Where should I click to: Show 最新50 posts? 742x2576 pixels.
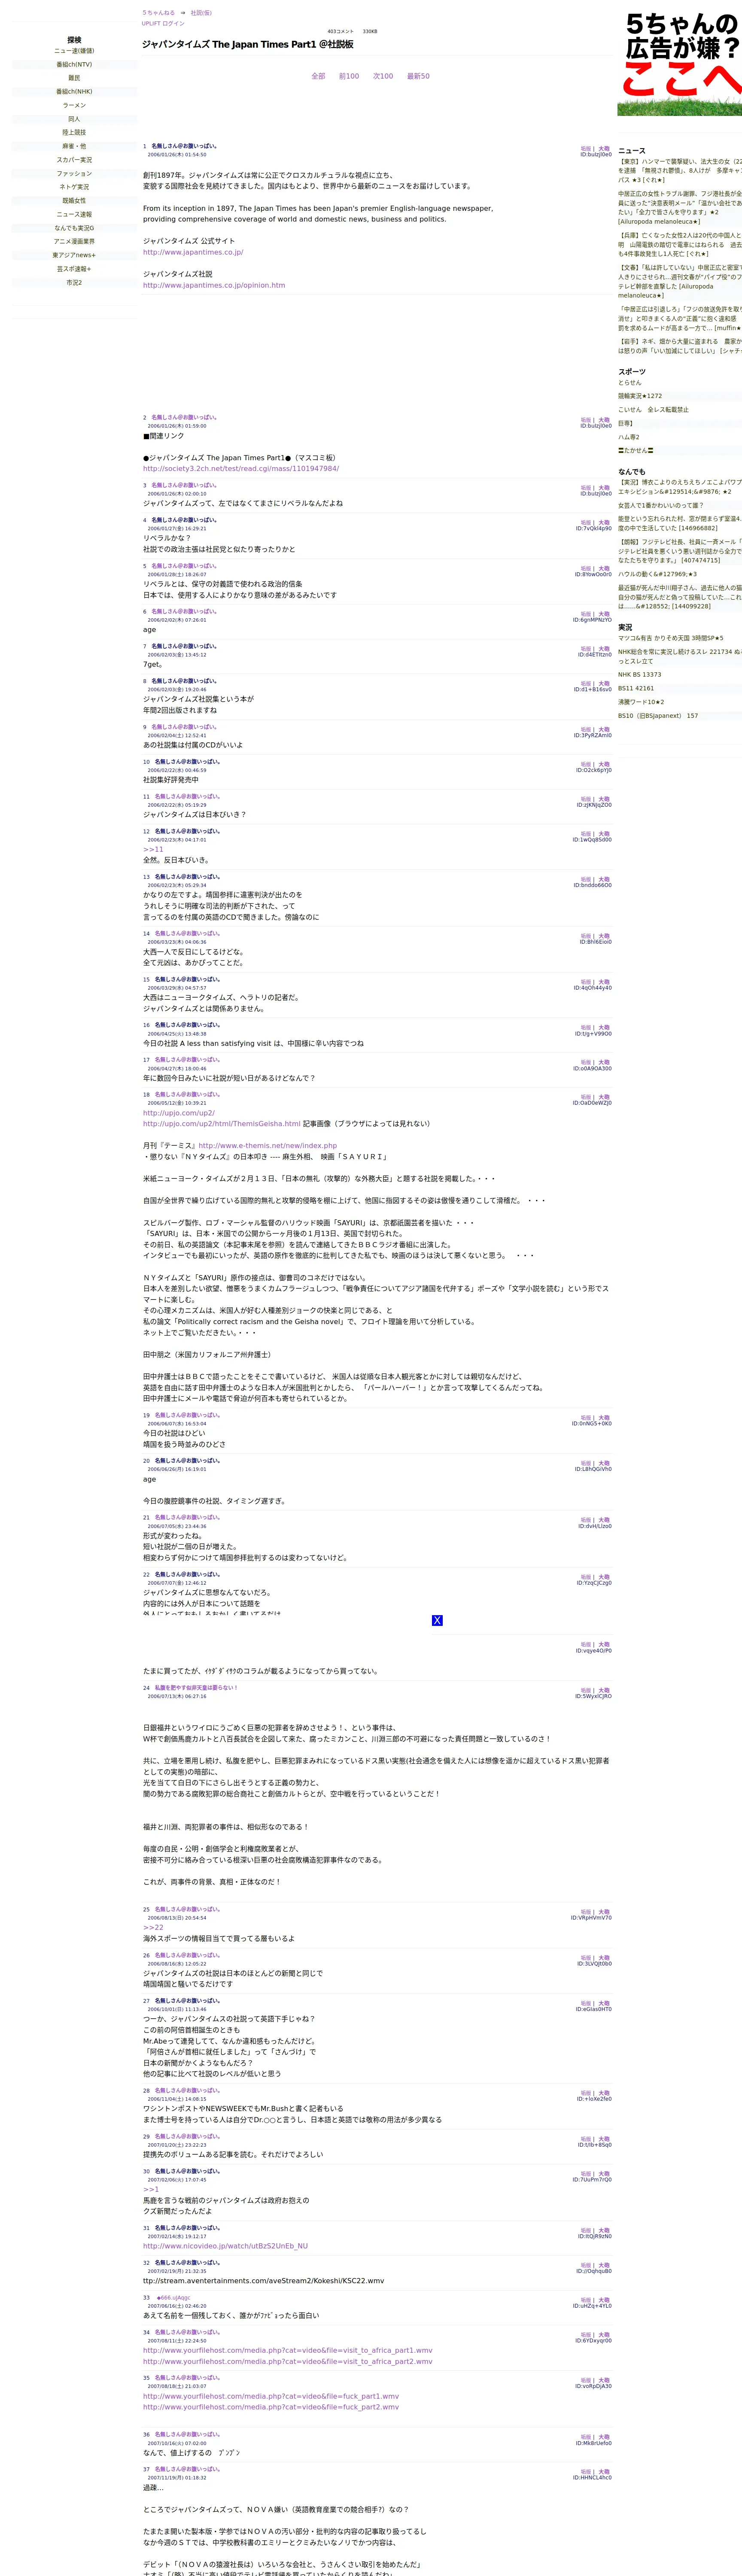[418, 76]
